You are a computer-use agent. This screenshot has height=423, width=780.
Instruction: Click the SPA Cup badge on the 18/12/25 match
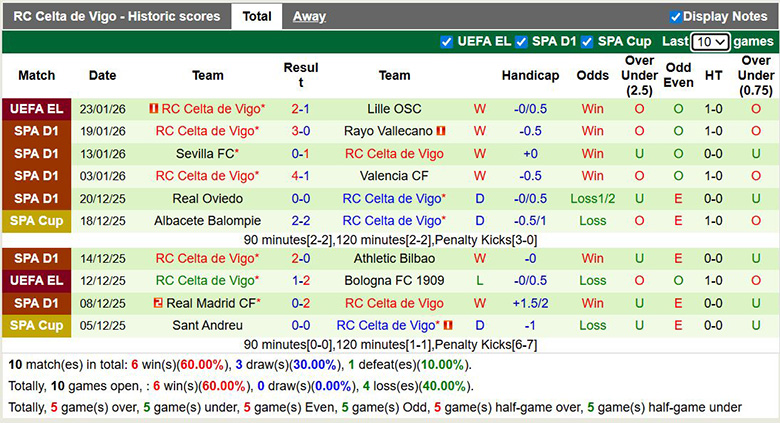click(x=37, y=221)
